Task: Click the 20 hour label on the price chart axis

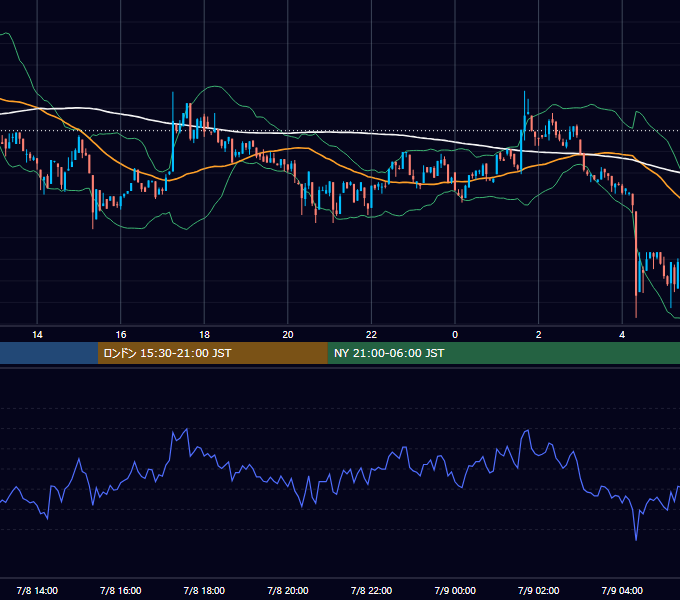Action: point(288,335)
